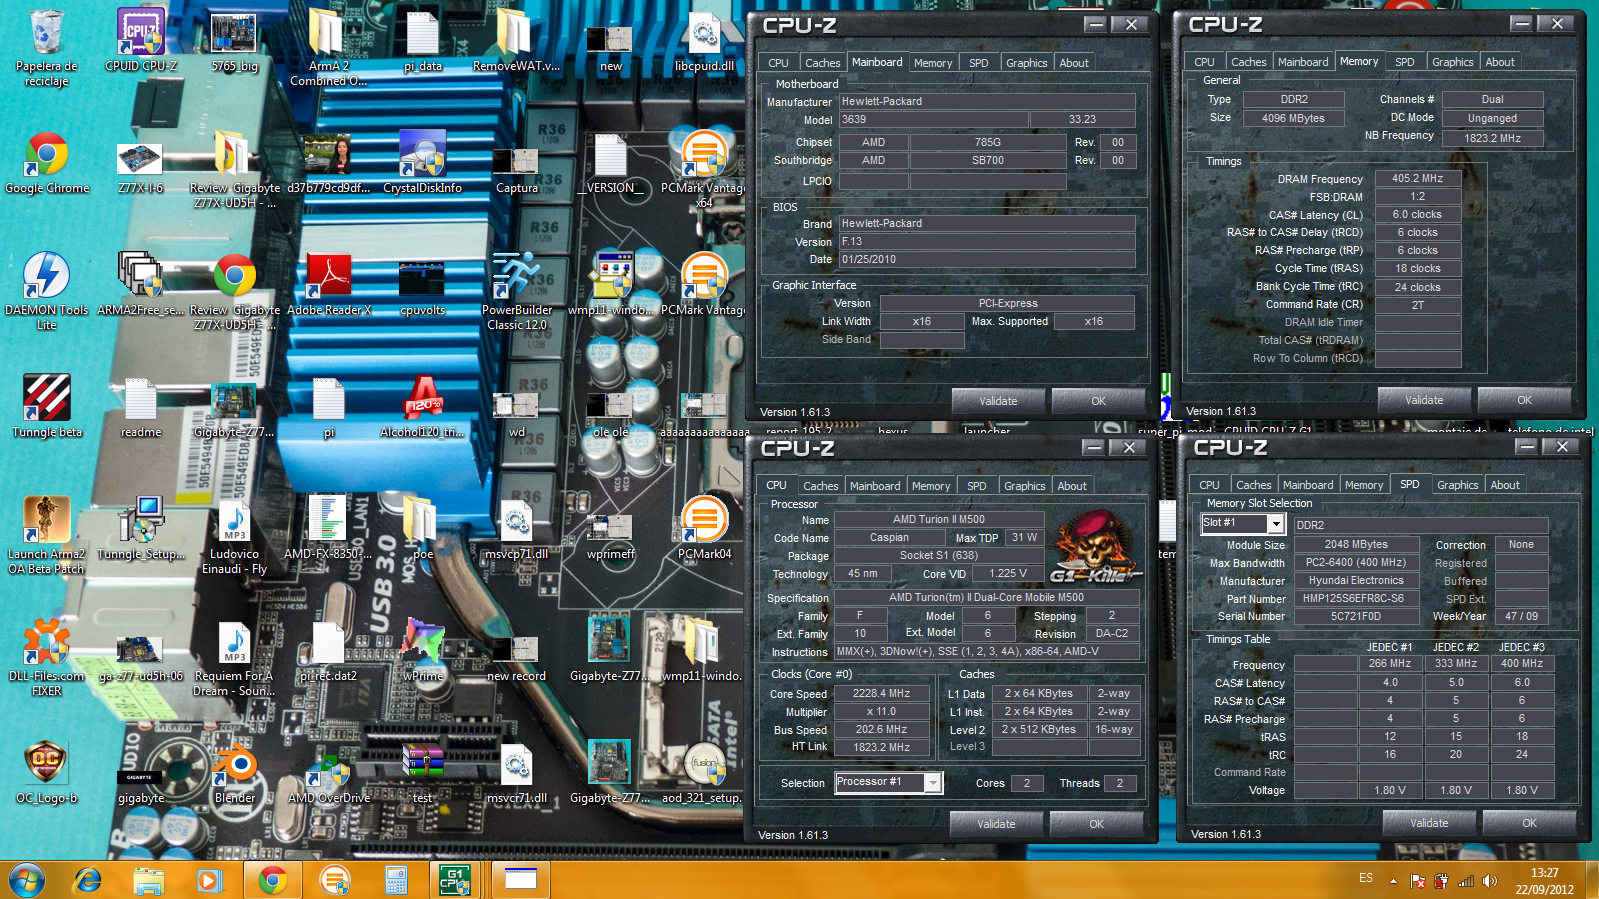
Task: Launch Arma2 OA Beta Patch shortcut
Action: click(46, 535)
